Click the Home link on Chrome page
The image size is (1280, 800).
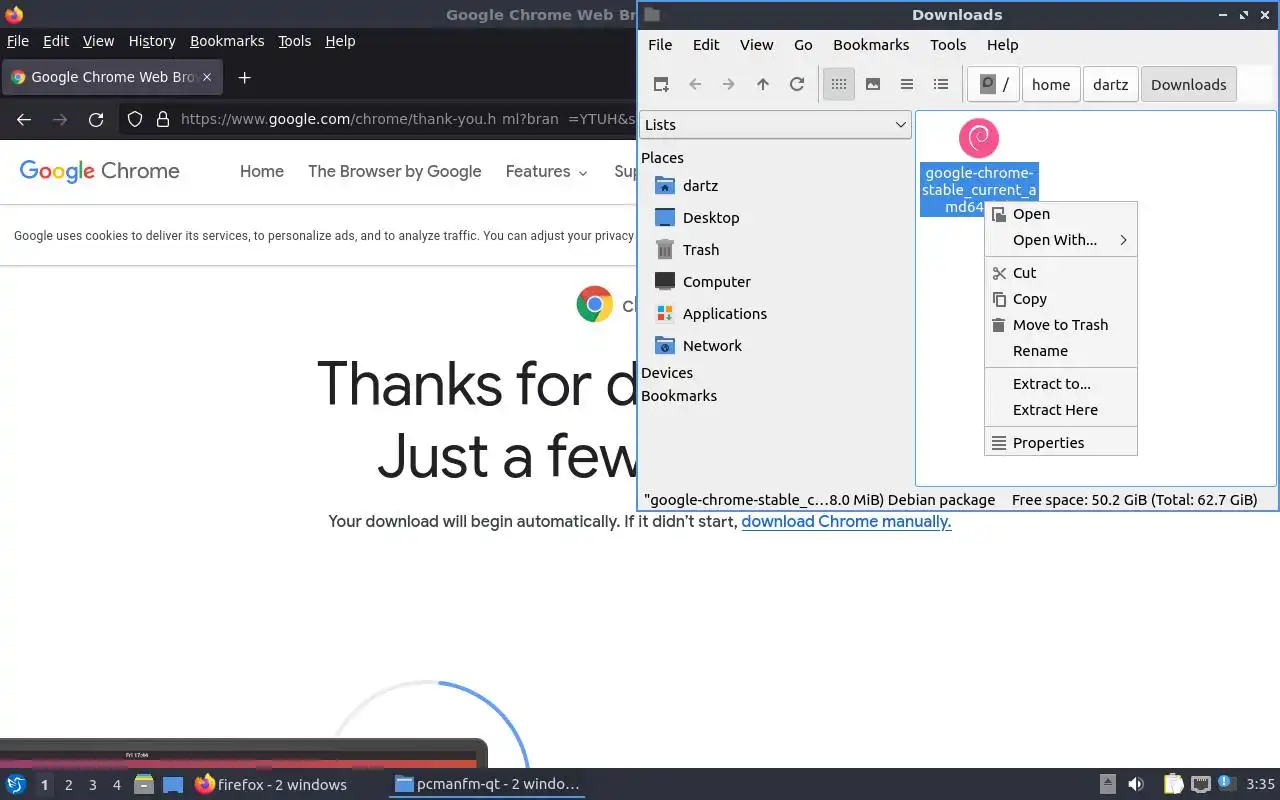(x=262, y=171)
